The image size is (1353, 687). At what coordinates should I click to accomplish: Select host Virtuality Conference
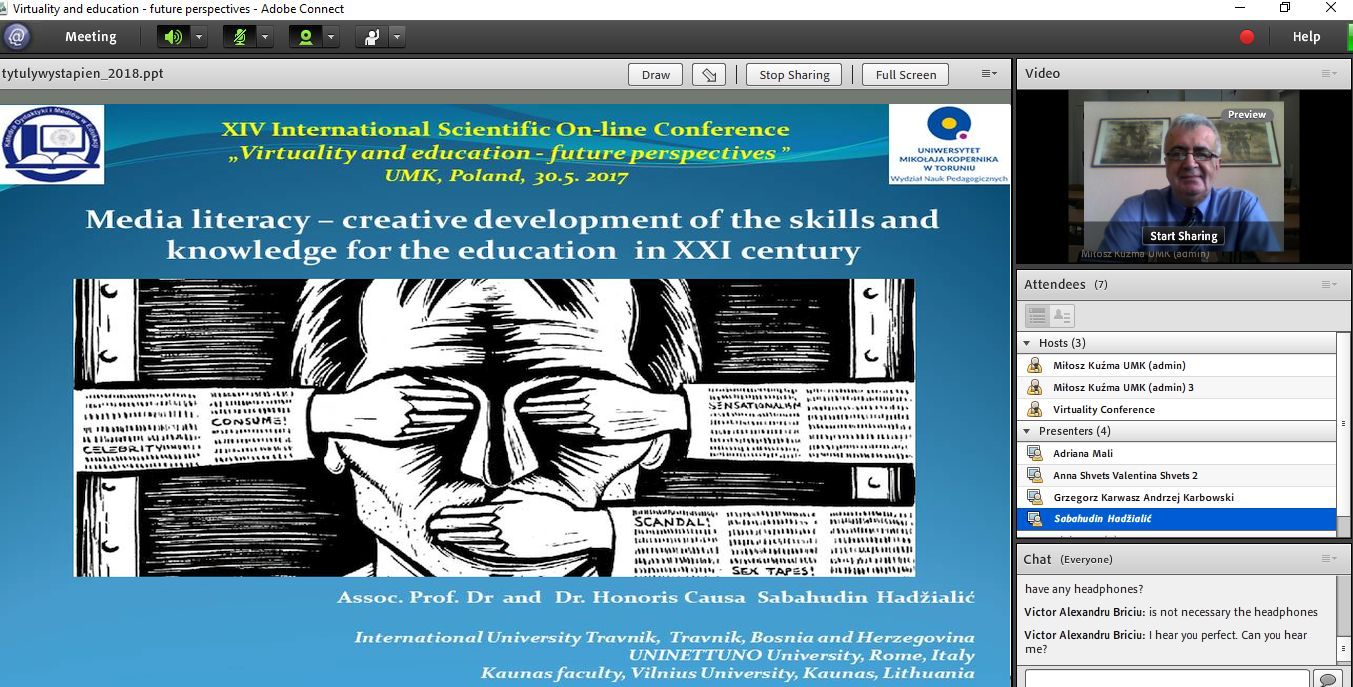point(1177,409)
